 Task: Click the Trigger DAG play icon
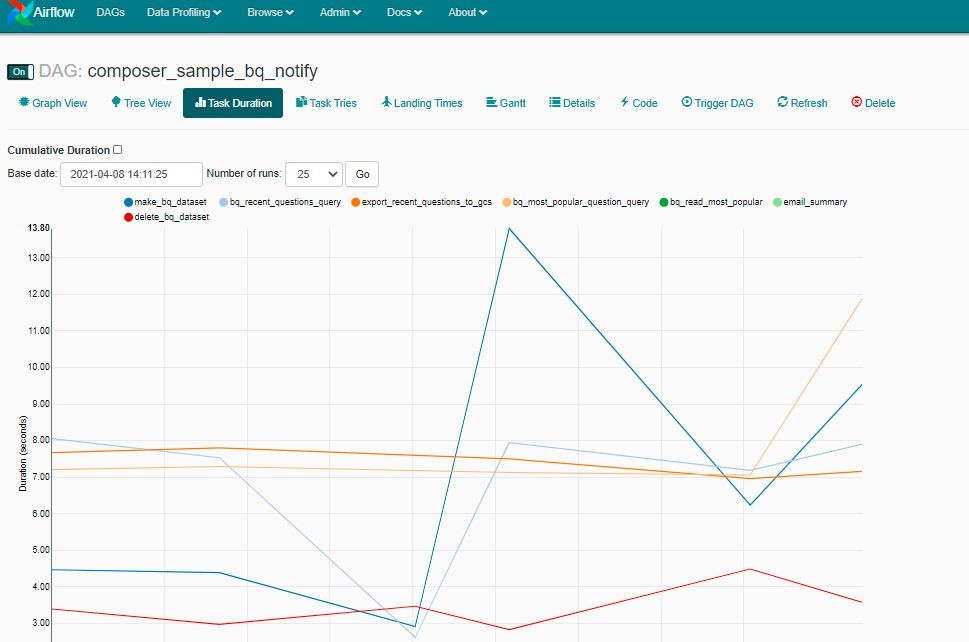click(x=687, y=102)
